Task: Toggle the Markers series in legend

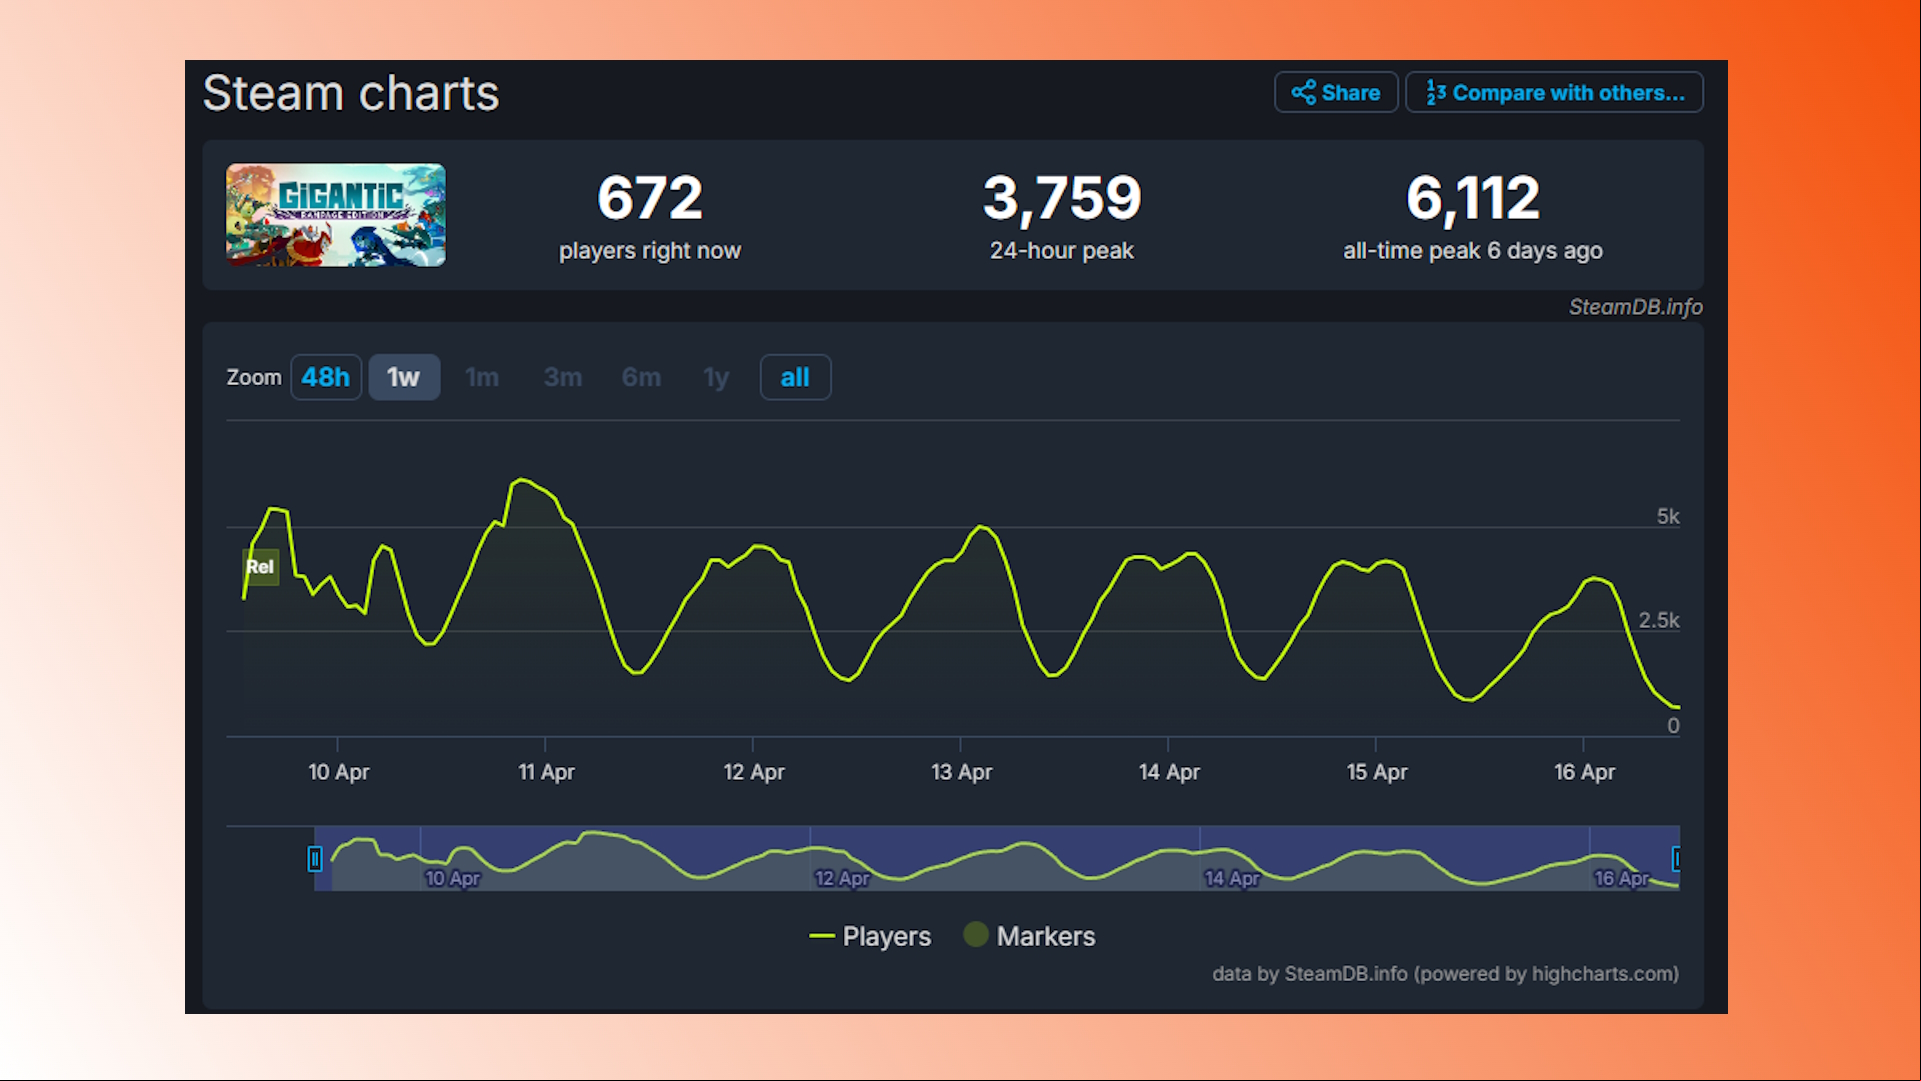Action: click(x=1029, y=936)
